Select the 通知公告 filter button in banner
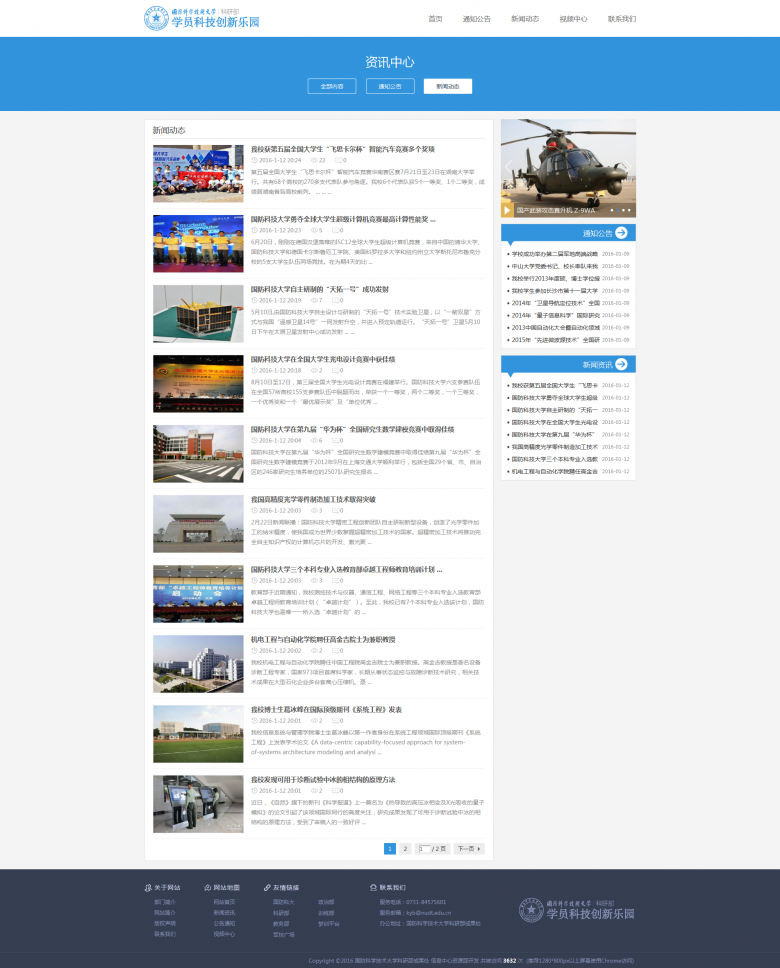Image resolution: width=780 pixels, height=968 pixels. [x=390, y=86]
